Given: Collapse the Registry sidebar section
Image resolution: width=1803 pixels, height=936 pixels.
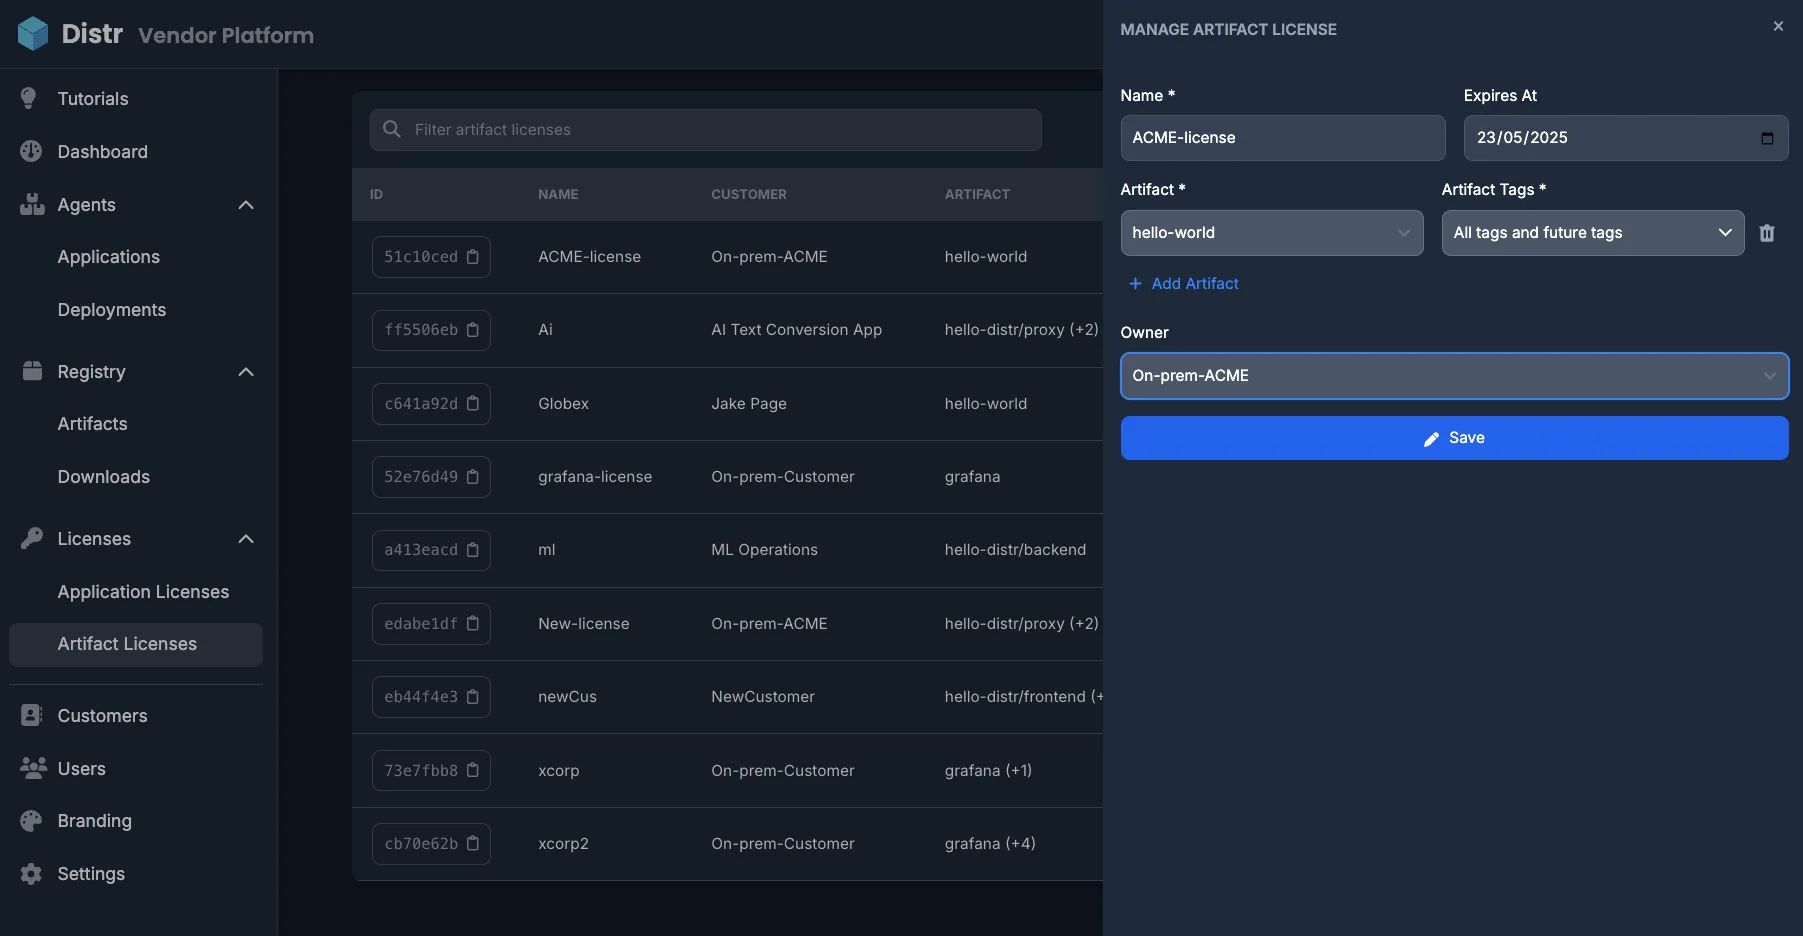Looking at the screenshot, I should click(246, 371).
